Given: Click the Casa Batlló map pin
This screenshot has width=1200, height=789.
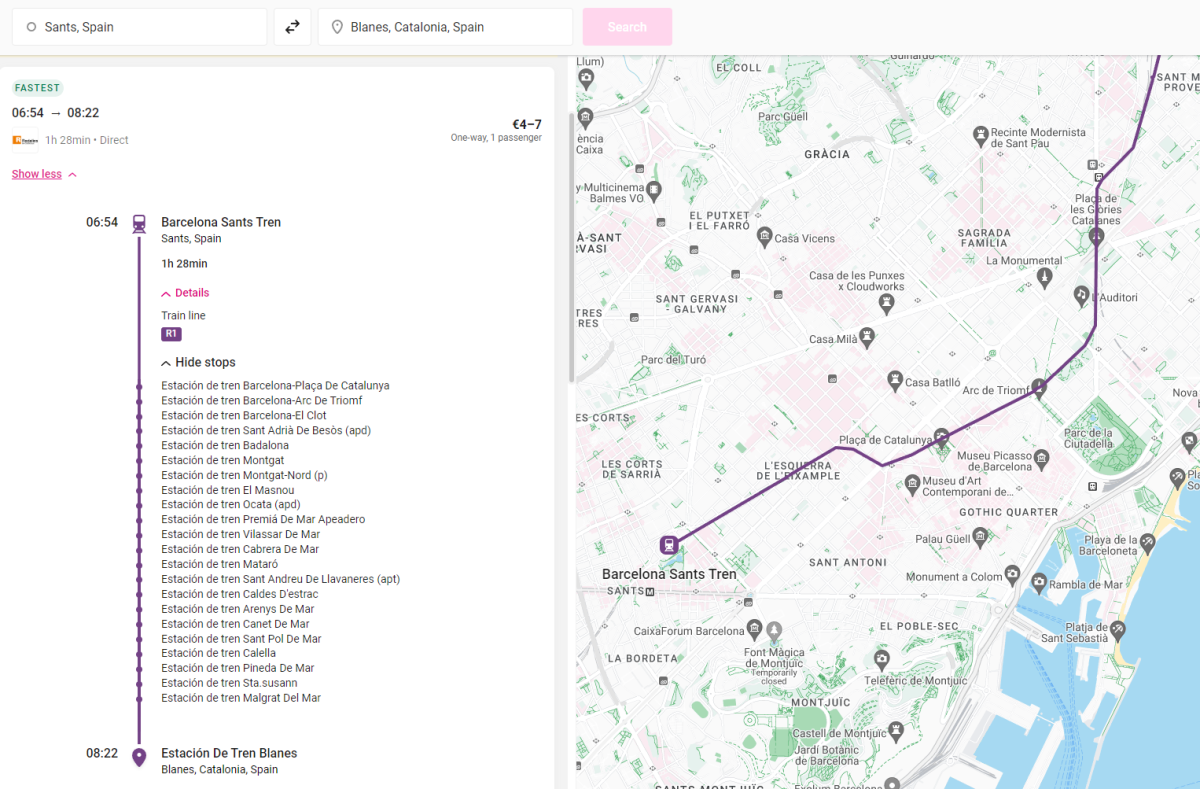Looking at the screenshot, I should tap(894, 381).
